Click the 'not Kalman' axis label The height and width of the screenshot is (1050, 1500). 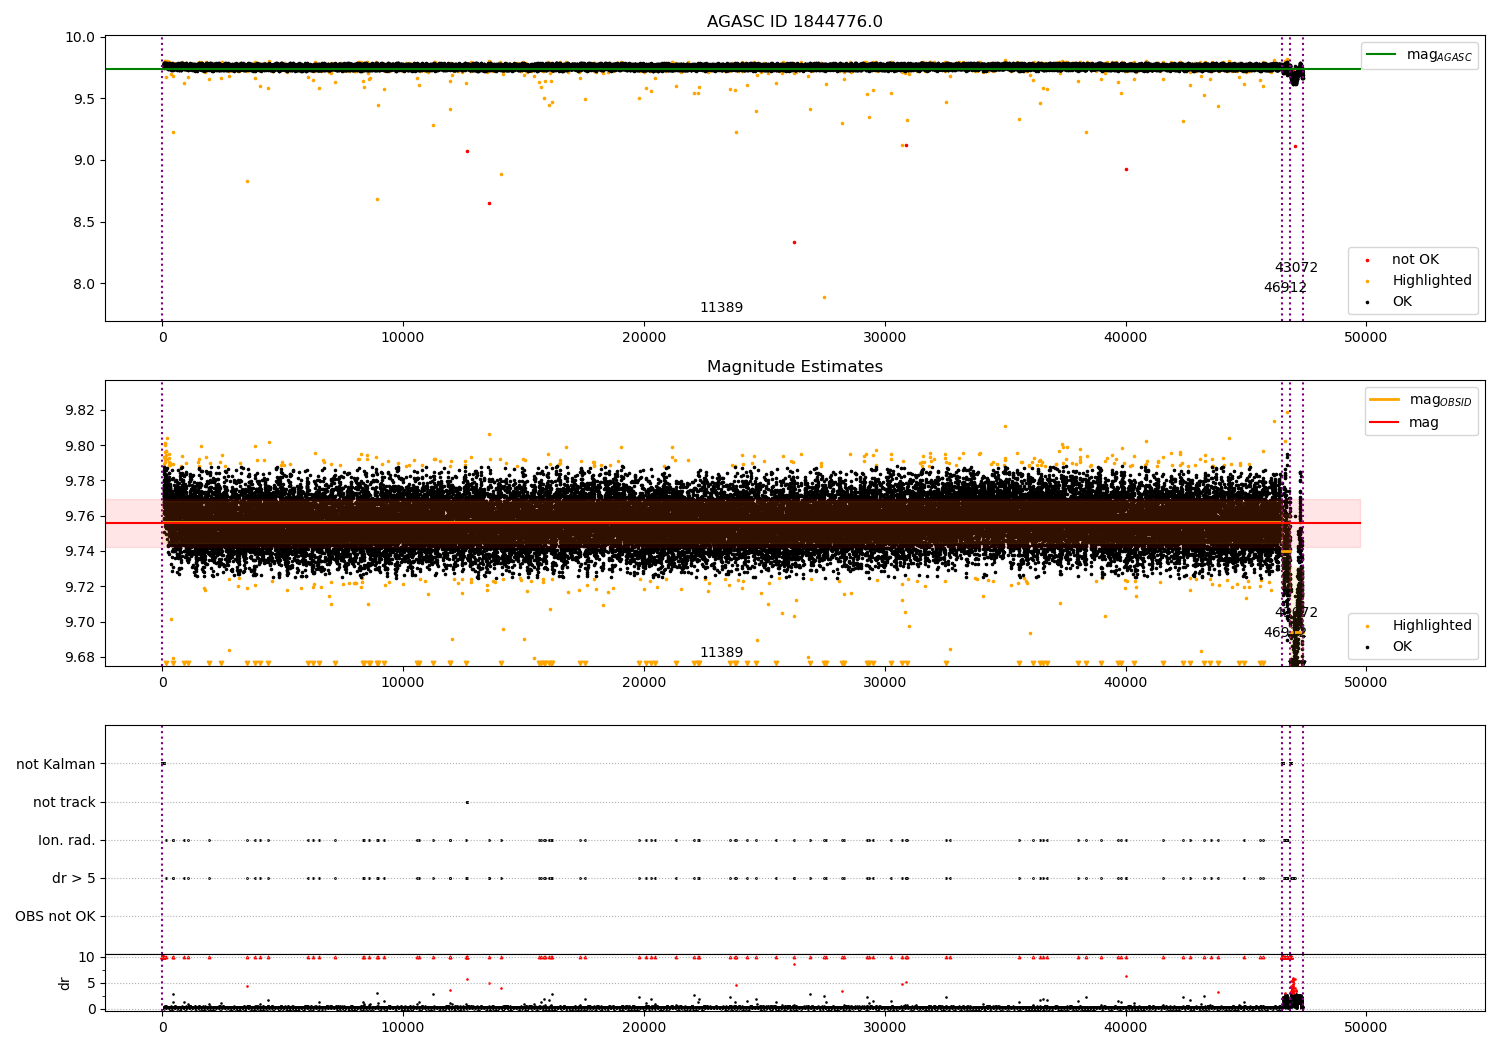point(56,764)
